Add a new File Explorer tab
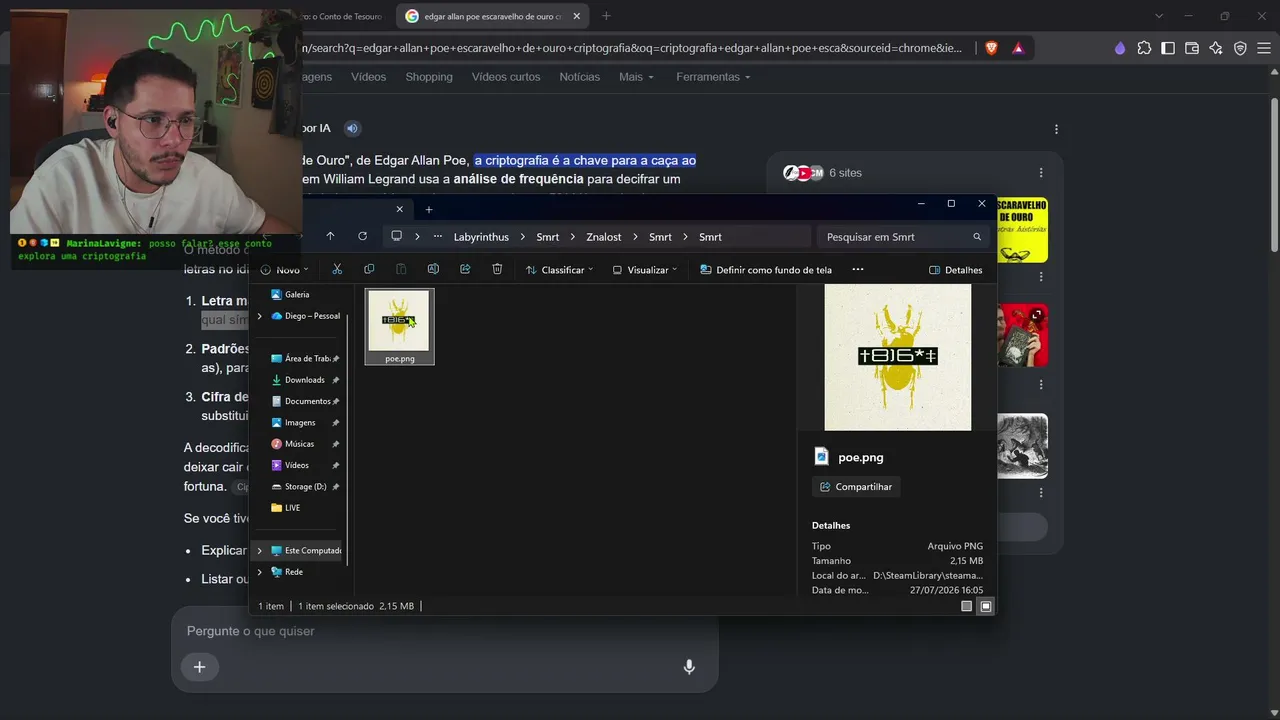The width and height of the screenshot is (1280, 720). coord(429,209)
